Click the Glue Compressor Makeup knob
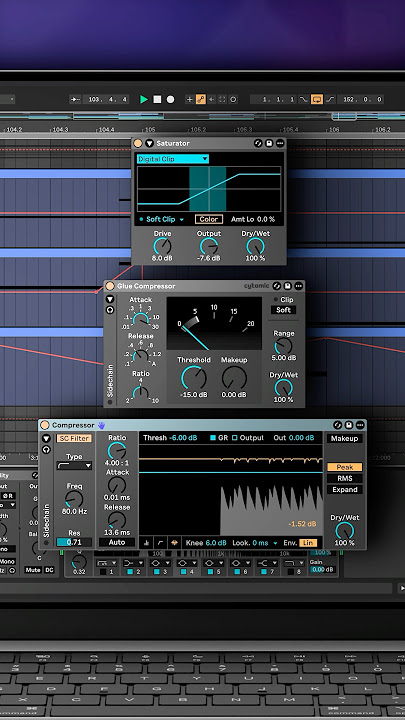 click(234, 377)
